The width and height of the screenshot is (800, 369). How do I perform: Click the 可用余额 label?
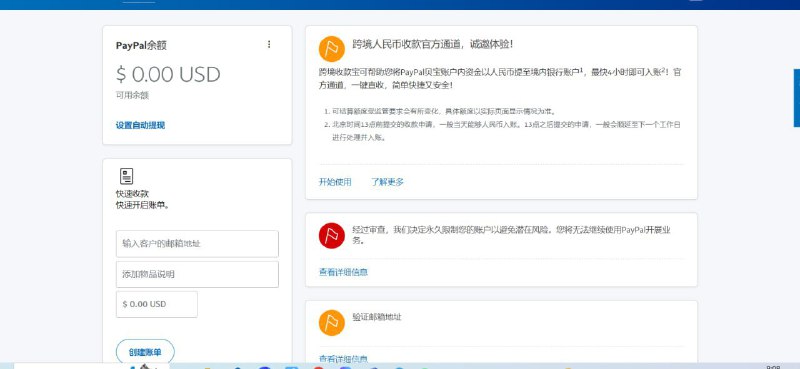132,95
